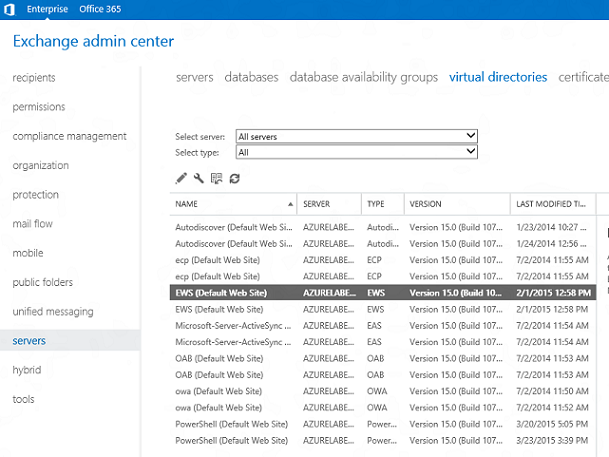This screenshot has height=457, width=609.
Task: Select the virtual directories tab
Action: [498, 77]
